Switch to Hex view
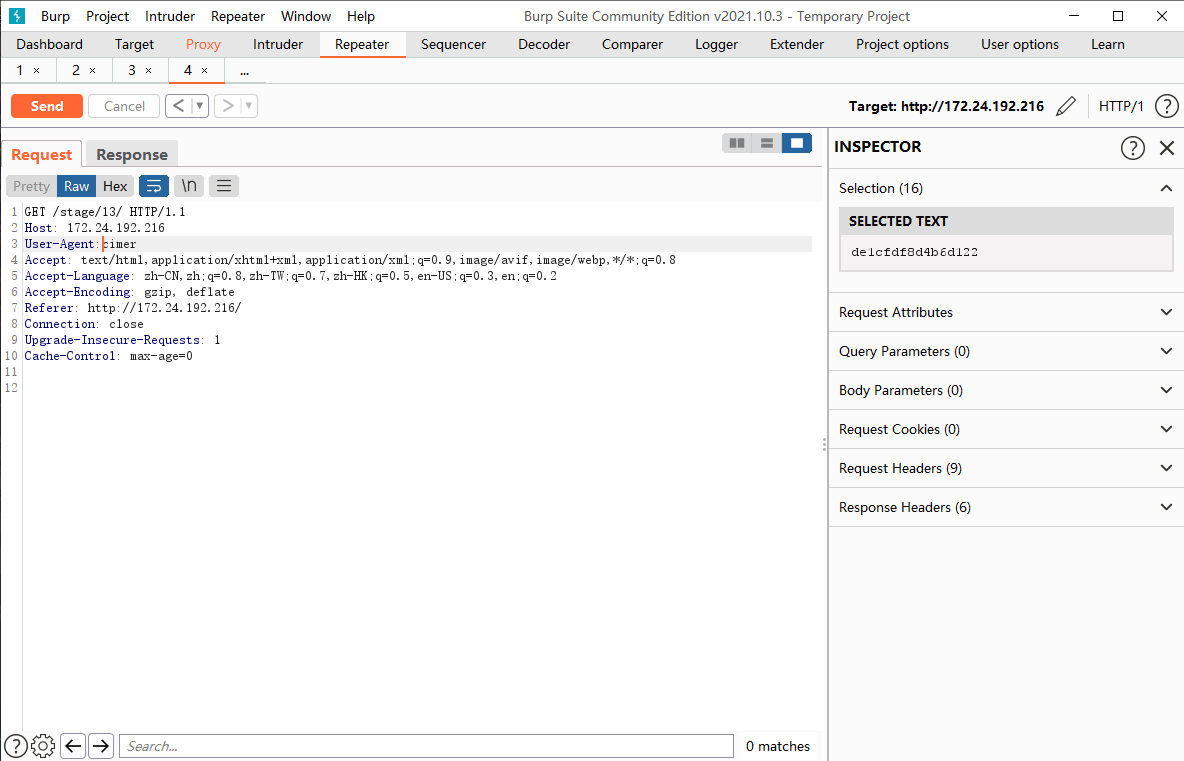1184x761 pixels. [115, 186]
